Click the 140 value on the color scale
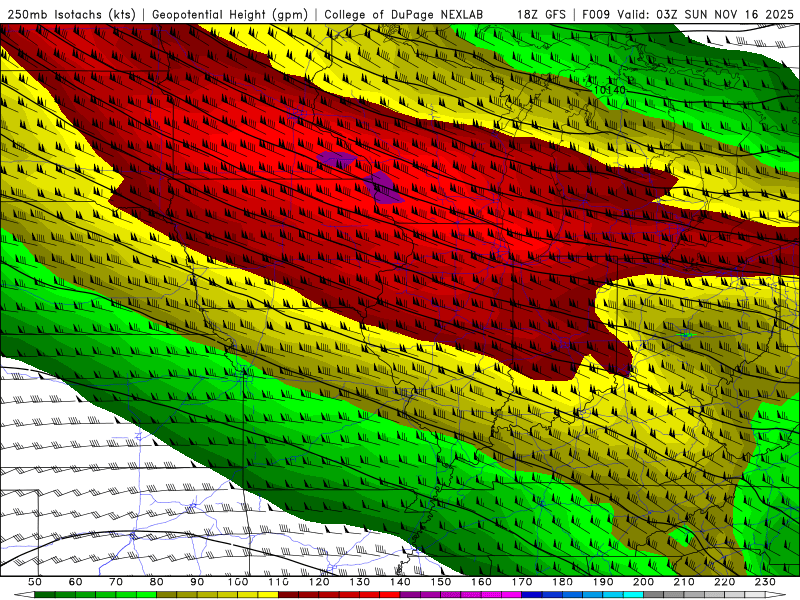Image resolution: width=800 pixels, height=600 pixels. tap(400, 582)
